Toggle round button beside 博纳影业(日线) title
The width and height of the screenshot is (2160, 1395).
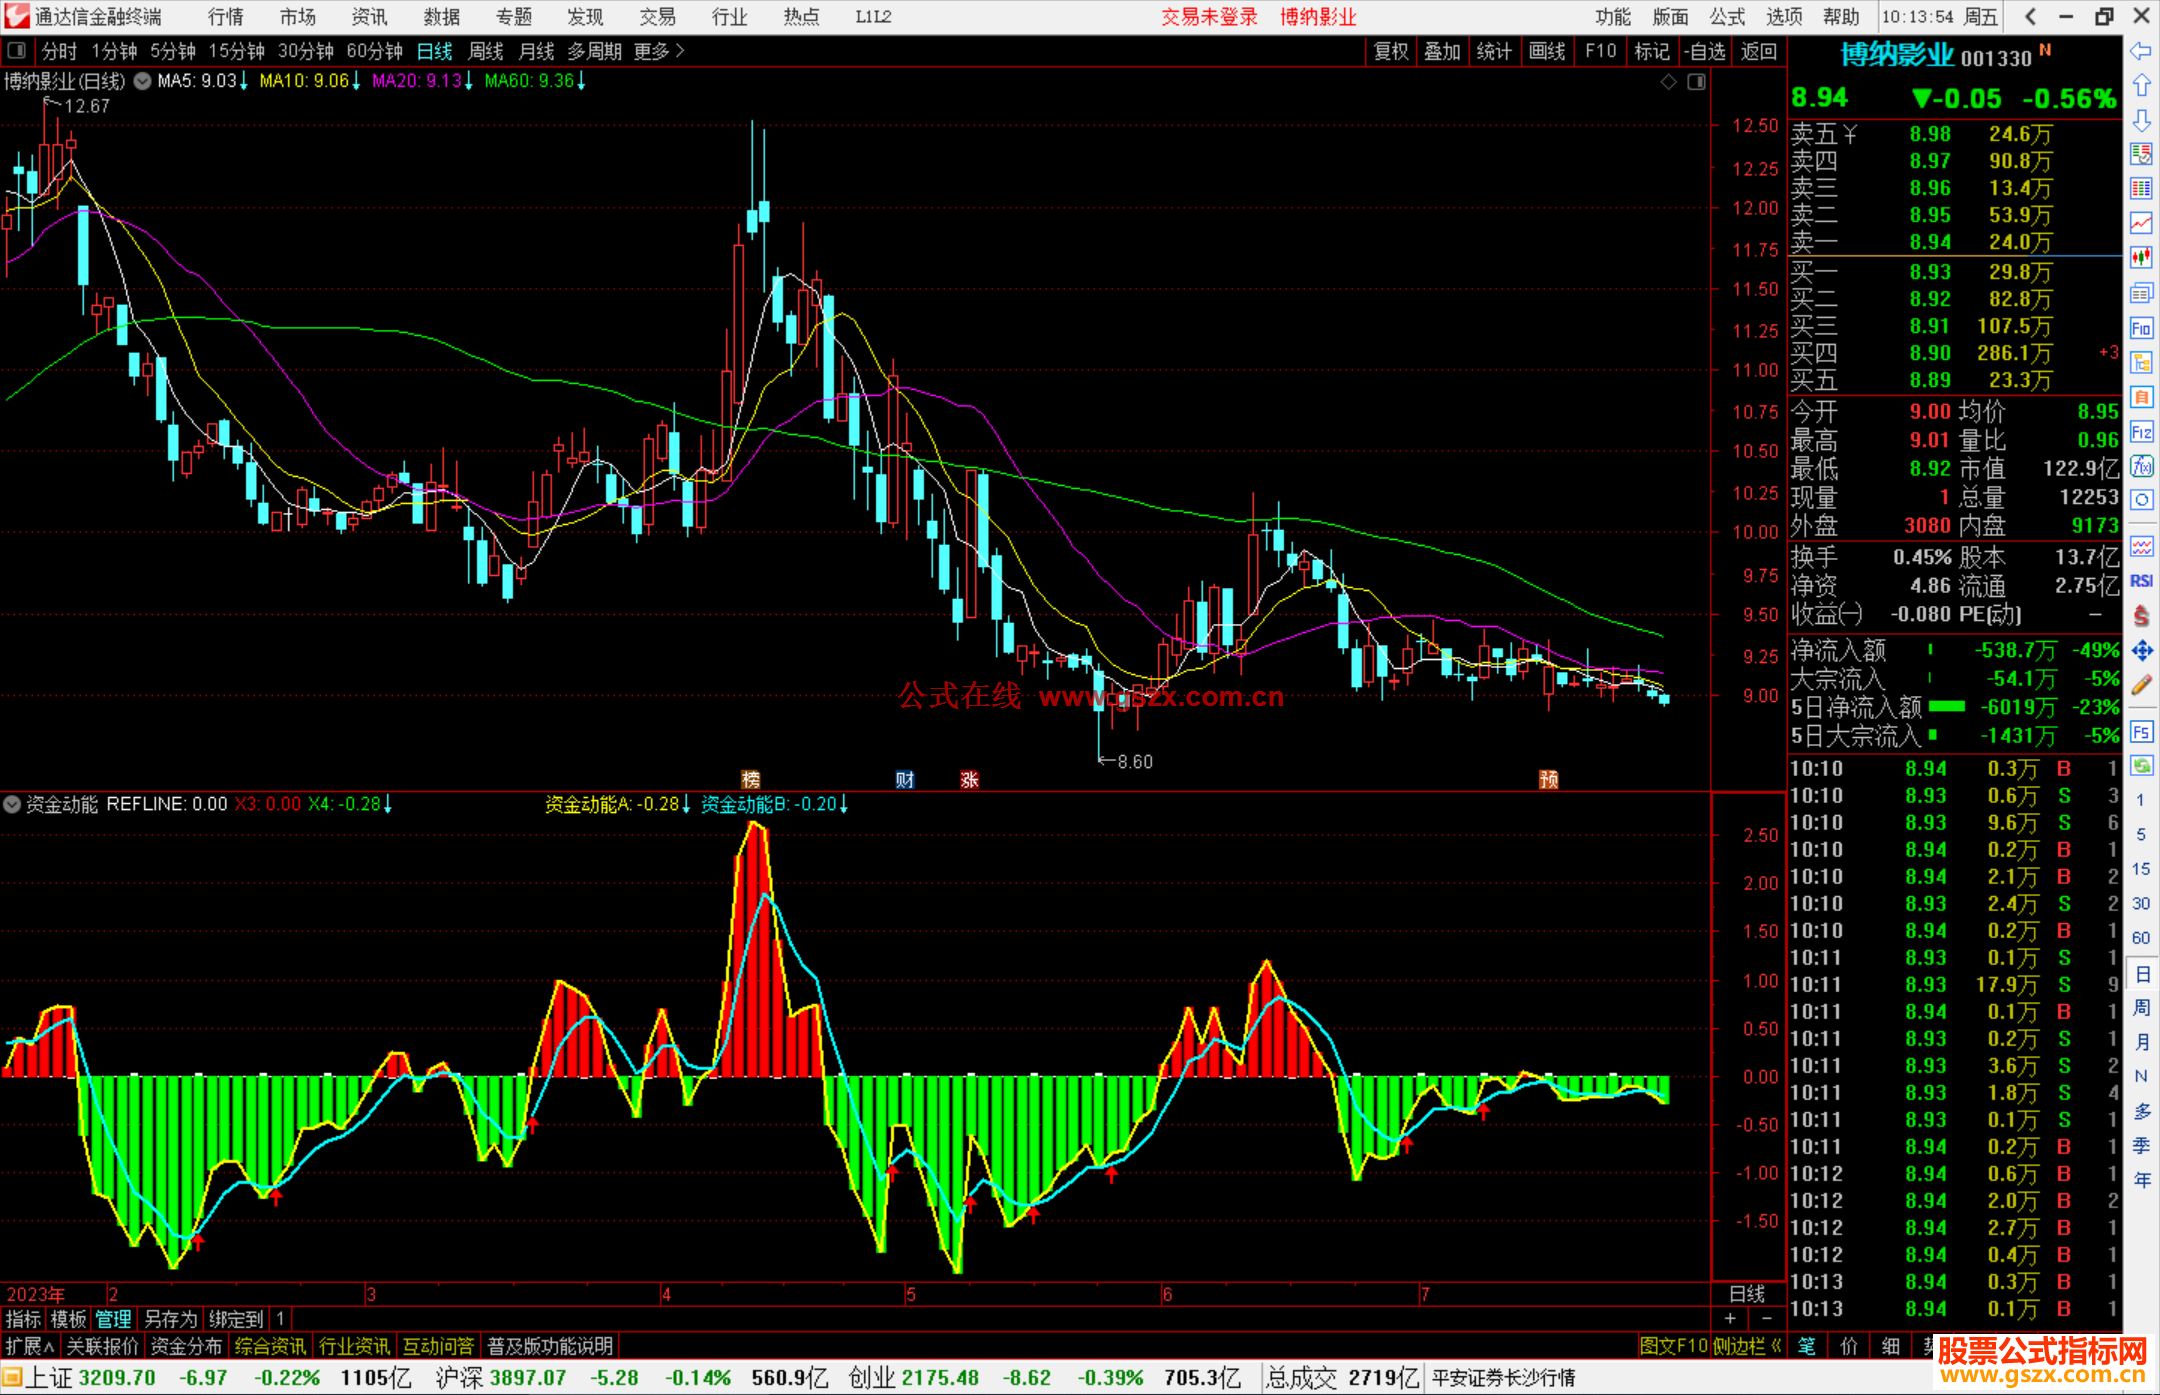pos(143,81)
